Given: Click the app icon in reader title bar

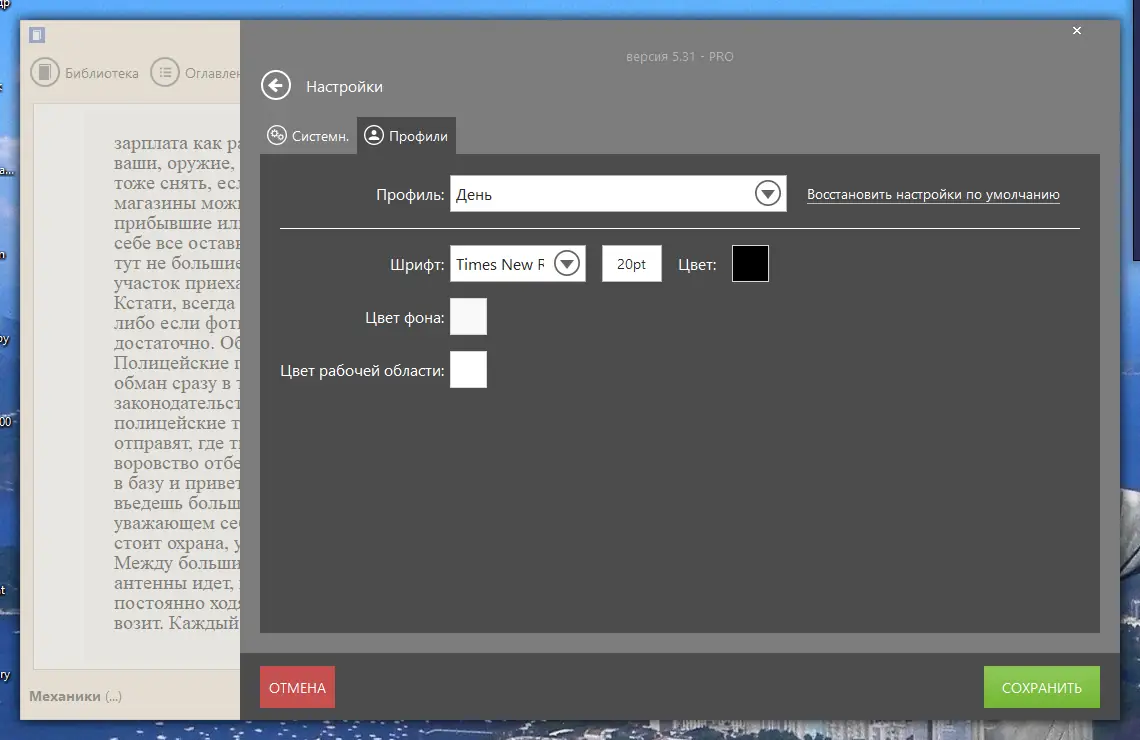Looking at the screenshot, I should point(37,34).
